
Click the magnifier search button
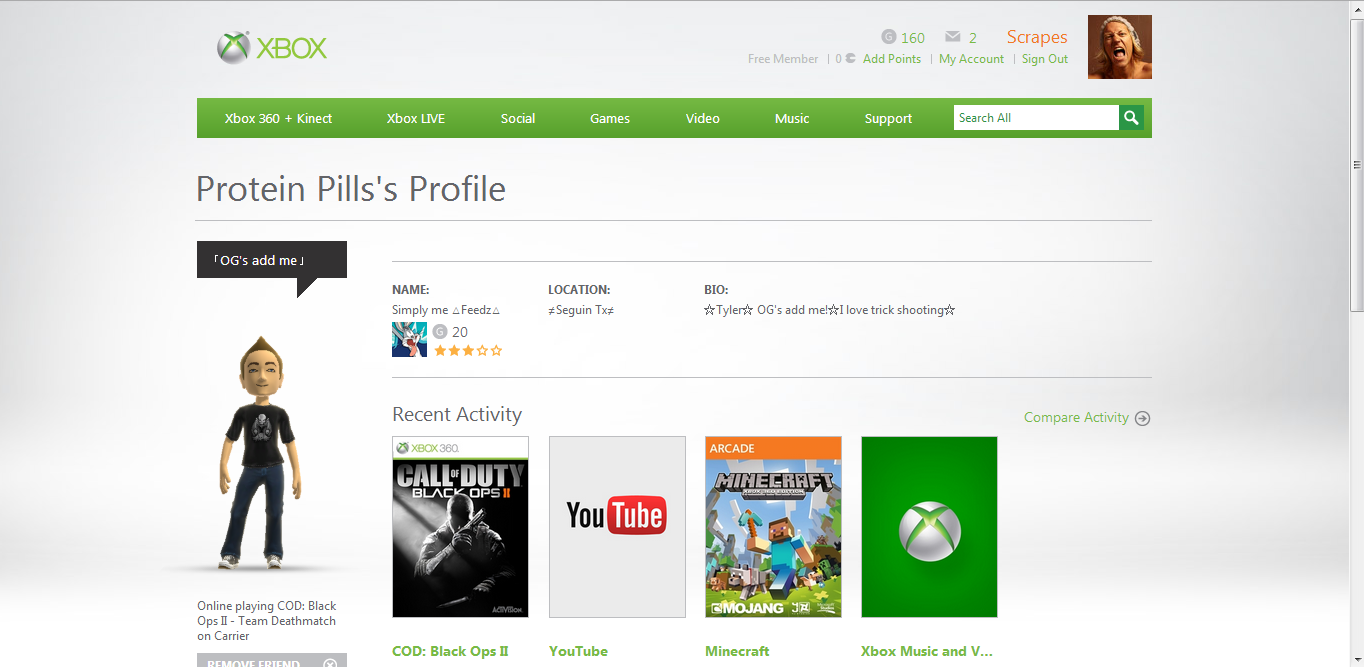click(1131, 118)
